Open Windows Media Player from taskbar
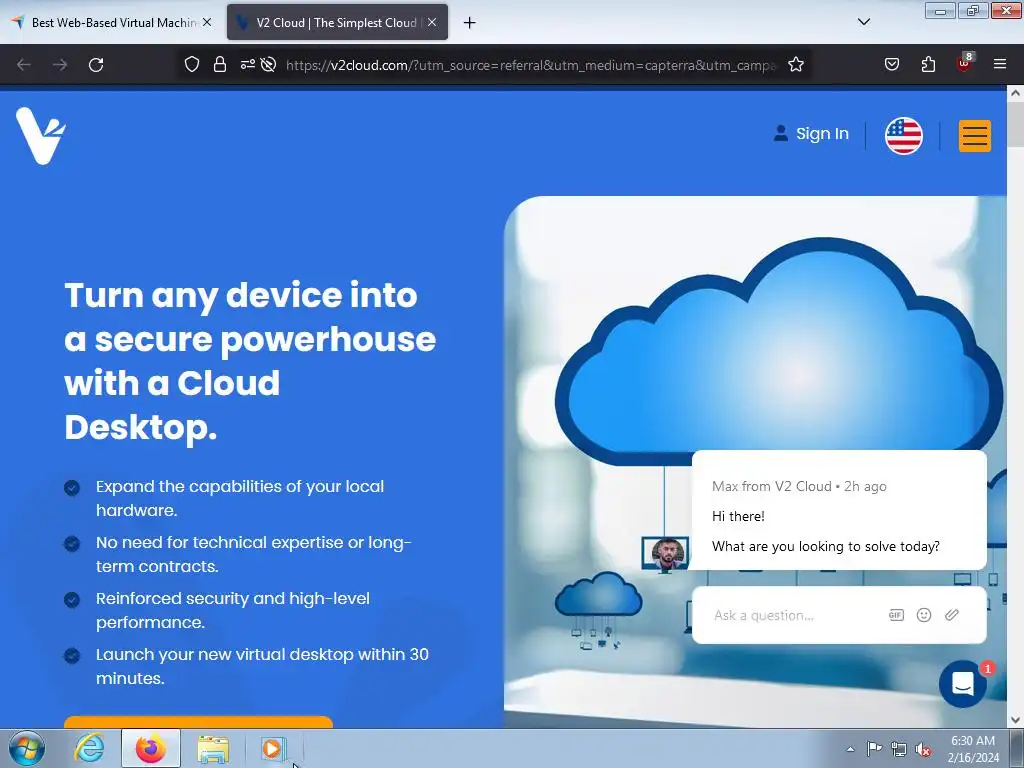This screenshot has height=768, width=1024. [x=273, y=748]
